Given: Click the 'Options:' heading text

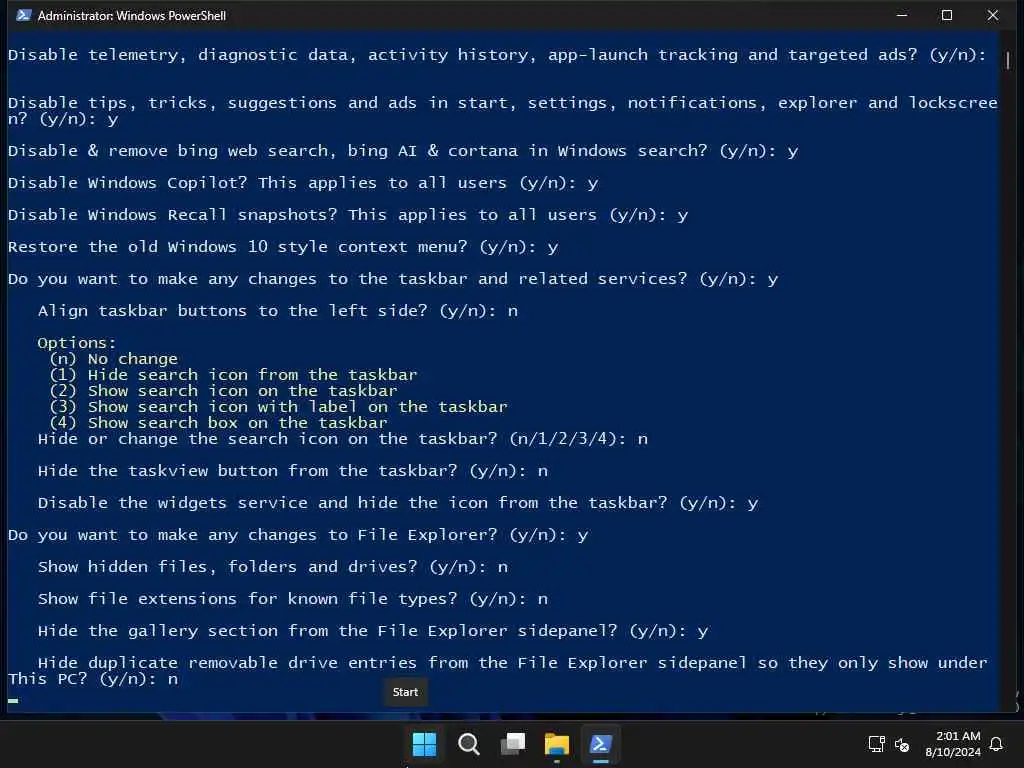Looking at the screenshot, I should click(76, 342).
